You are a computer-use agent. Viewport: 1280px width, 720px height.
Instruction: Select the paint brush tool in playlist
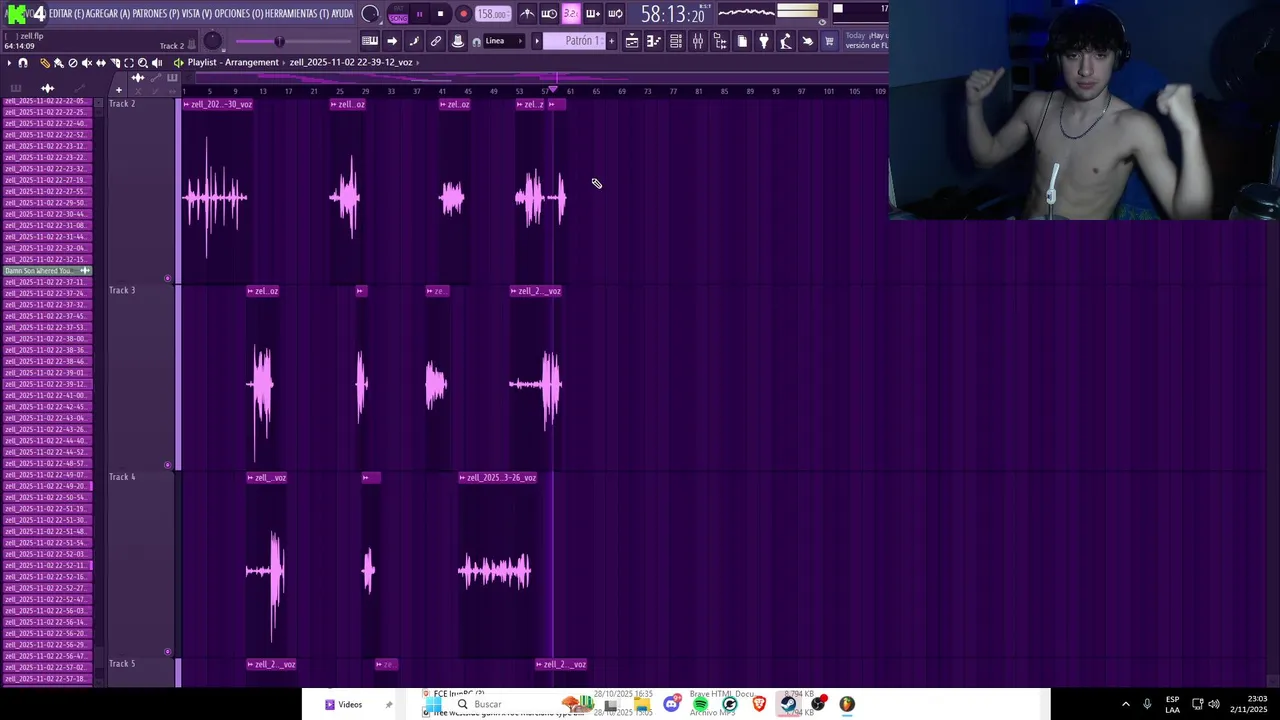[x=58, y=63]
